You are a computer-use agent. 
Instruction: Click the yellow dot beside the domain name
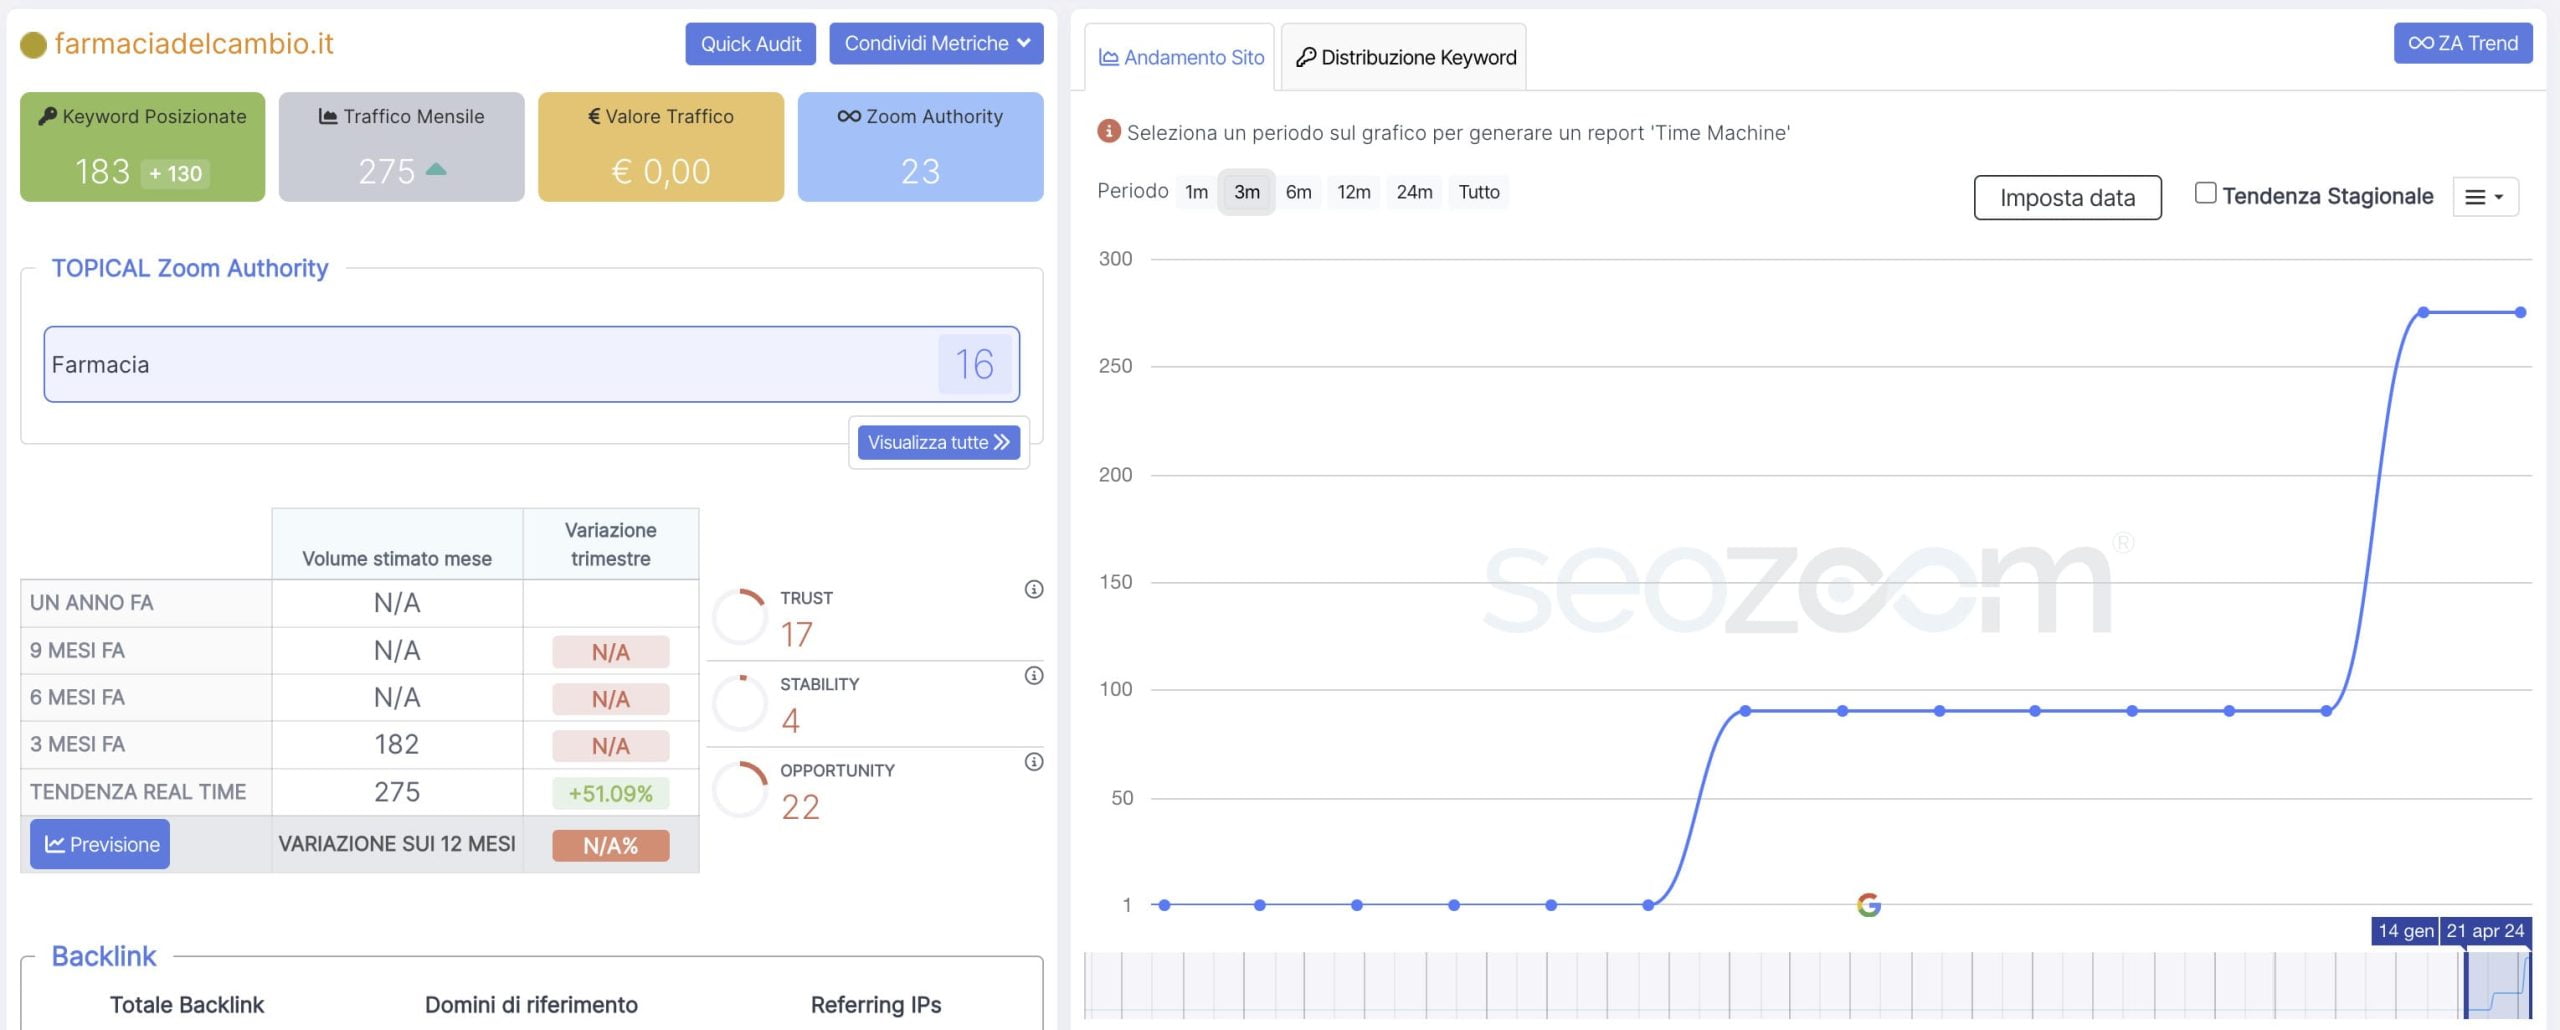[x=33, y=45]
